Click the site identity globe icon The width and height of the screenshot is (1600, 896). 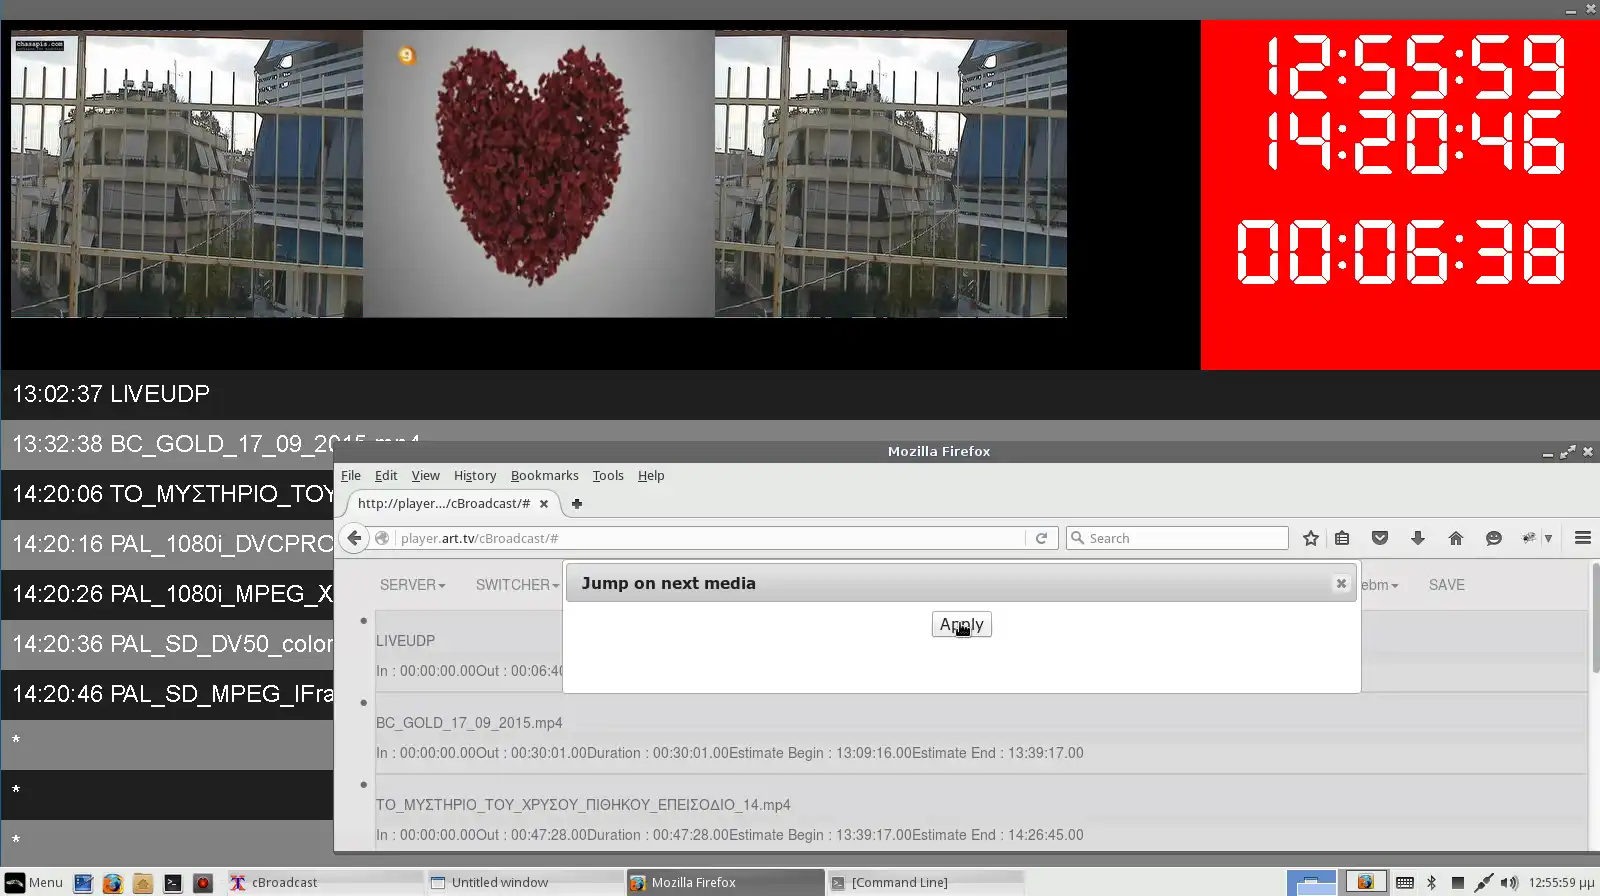(382, 538)
